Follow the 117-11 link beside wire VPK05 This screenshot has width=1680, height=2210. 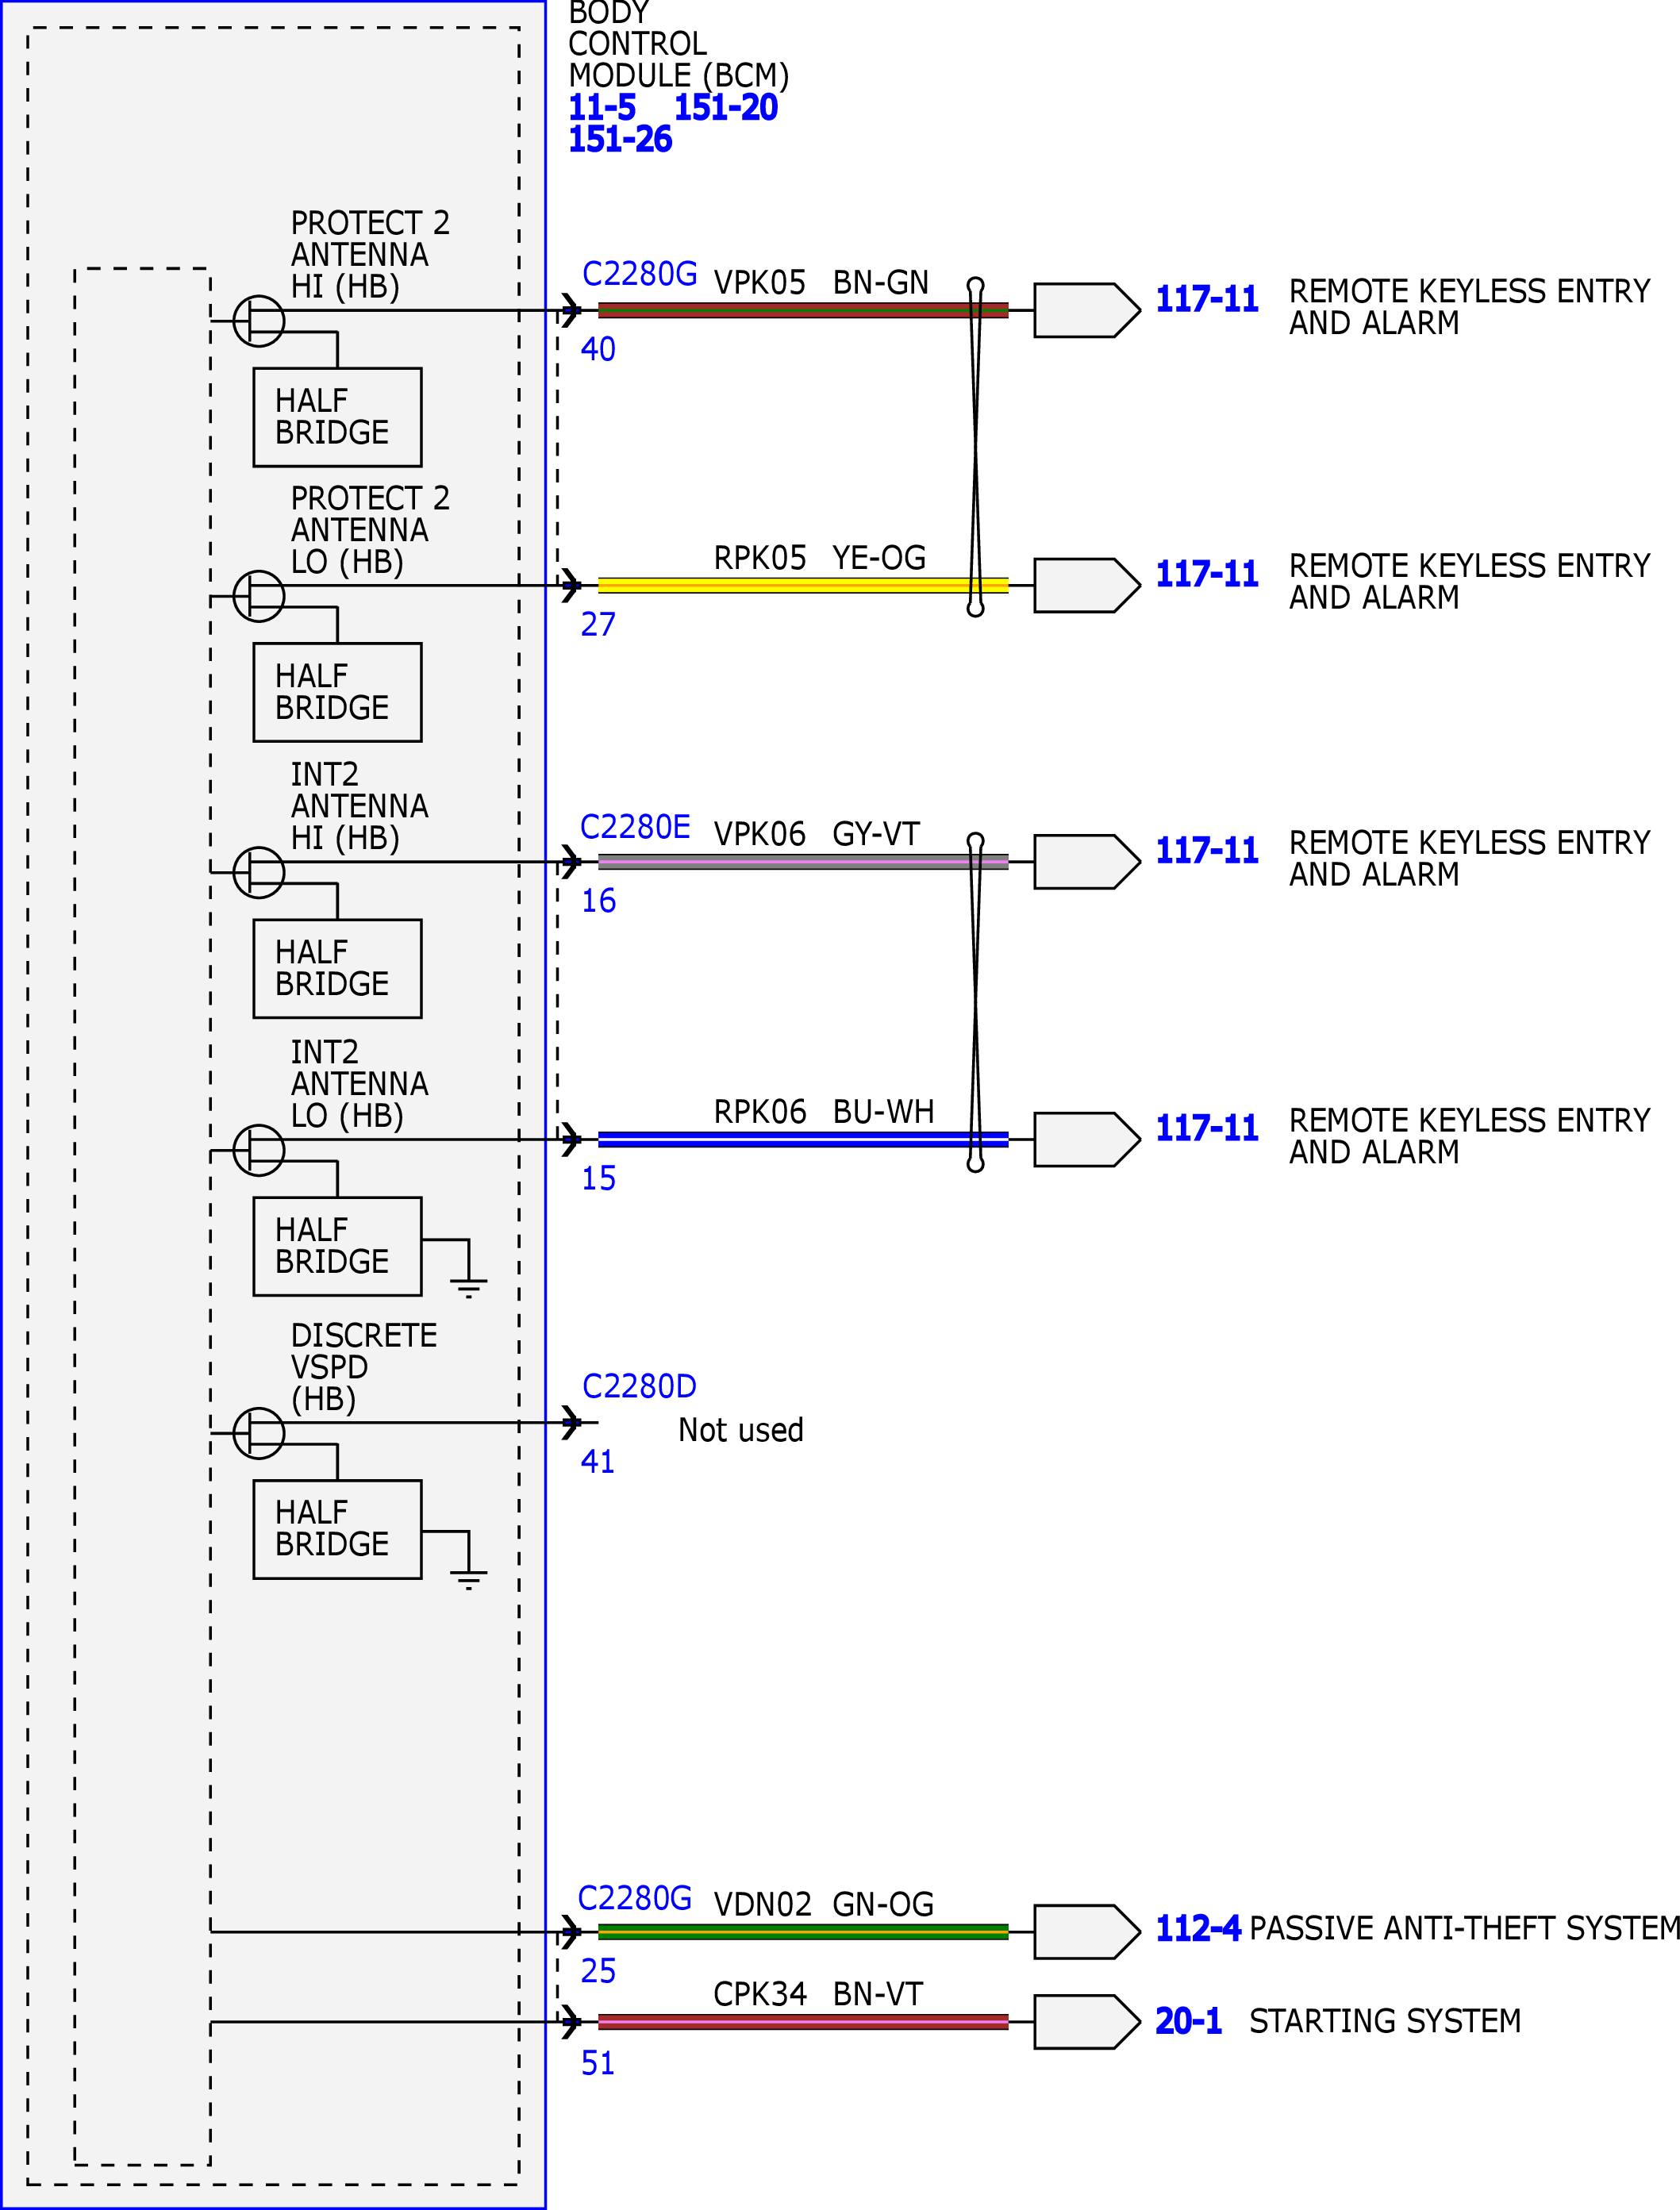1207,299
